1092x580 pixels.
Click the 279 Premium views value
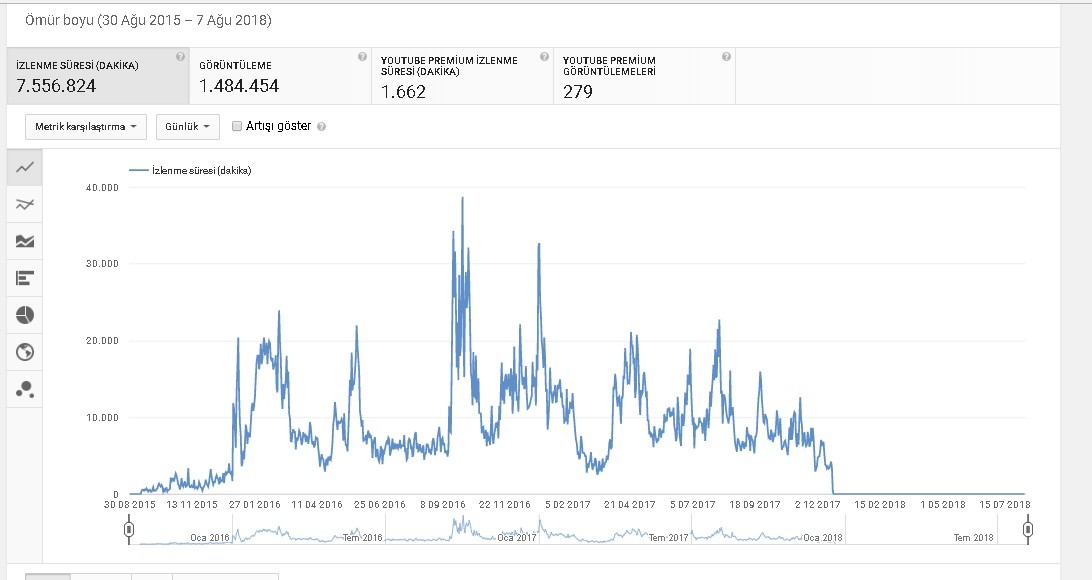point(578,91)
